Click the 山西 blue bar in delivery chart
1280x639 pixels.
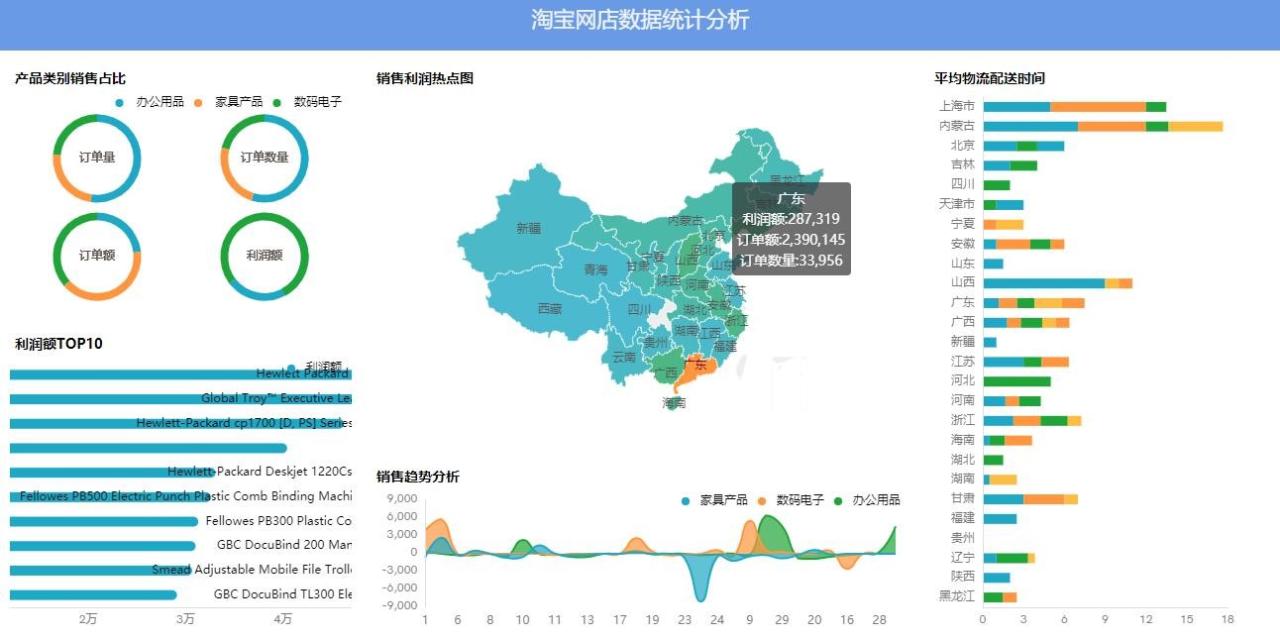click(x=1044, y=283)
